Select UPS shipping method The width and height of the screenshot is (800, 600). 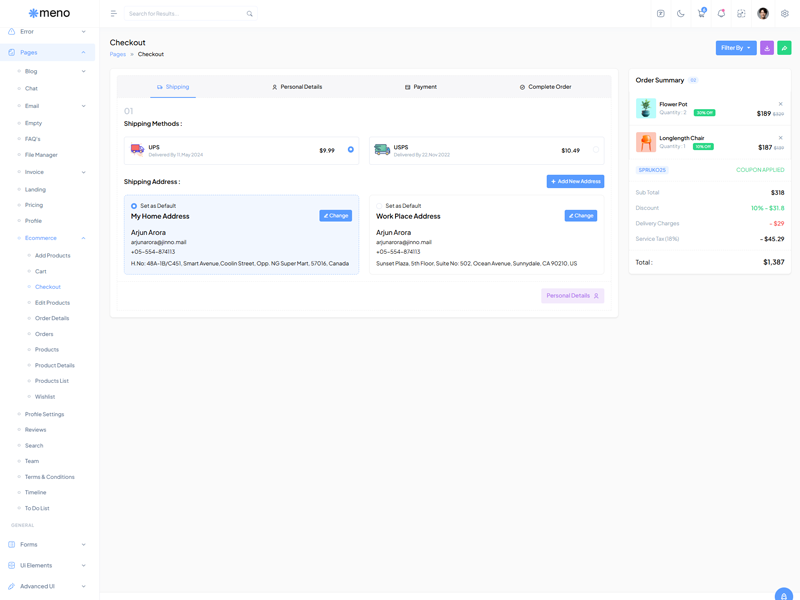click(x=350, y=150)
